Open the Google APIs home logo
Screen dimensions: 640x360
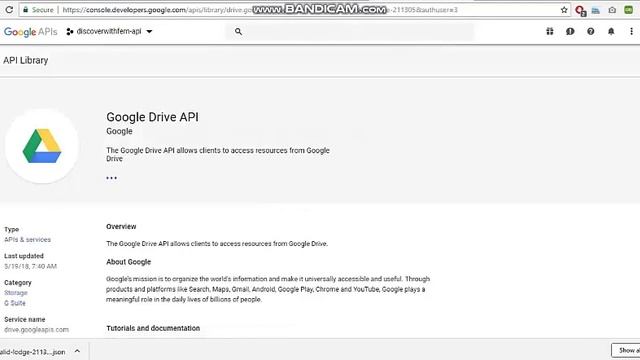(31, 32)
